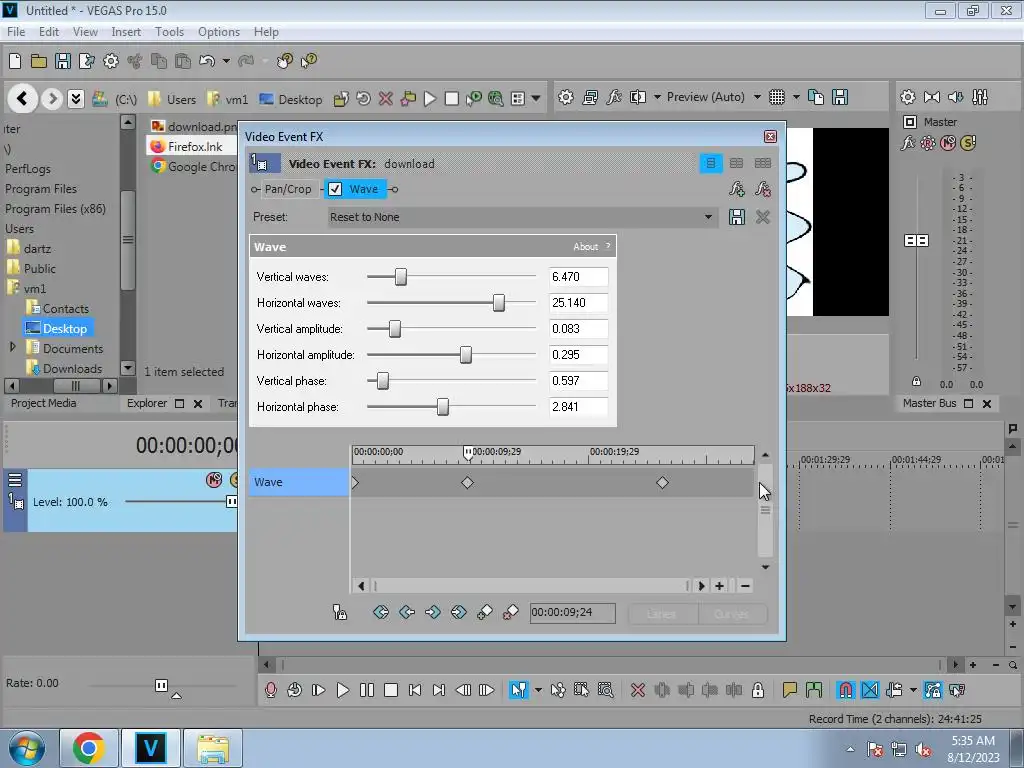
Task: Toggle the Wave effect checkbox
Action: [x=335, y=189]
